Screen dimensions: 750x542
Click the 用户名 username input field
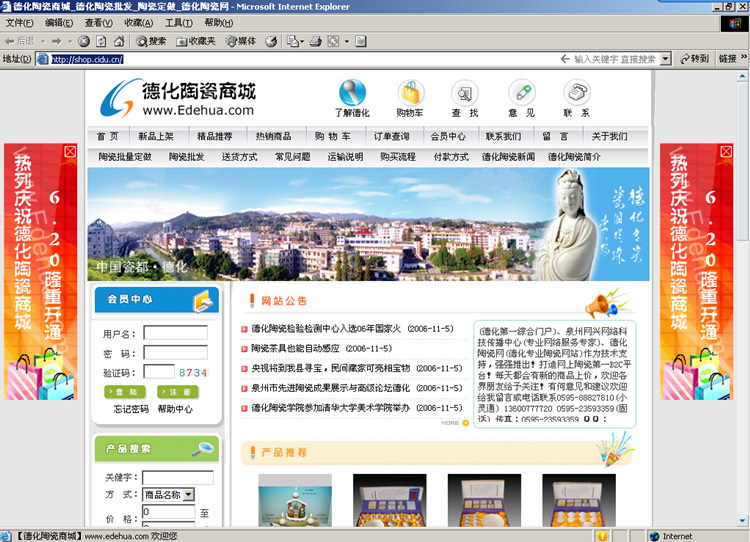tap(176, 333)
